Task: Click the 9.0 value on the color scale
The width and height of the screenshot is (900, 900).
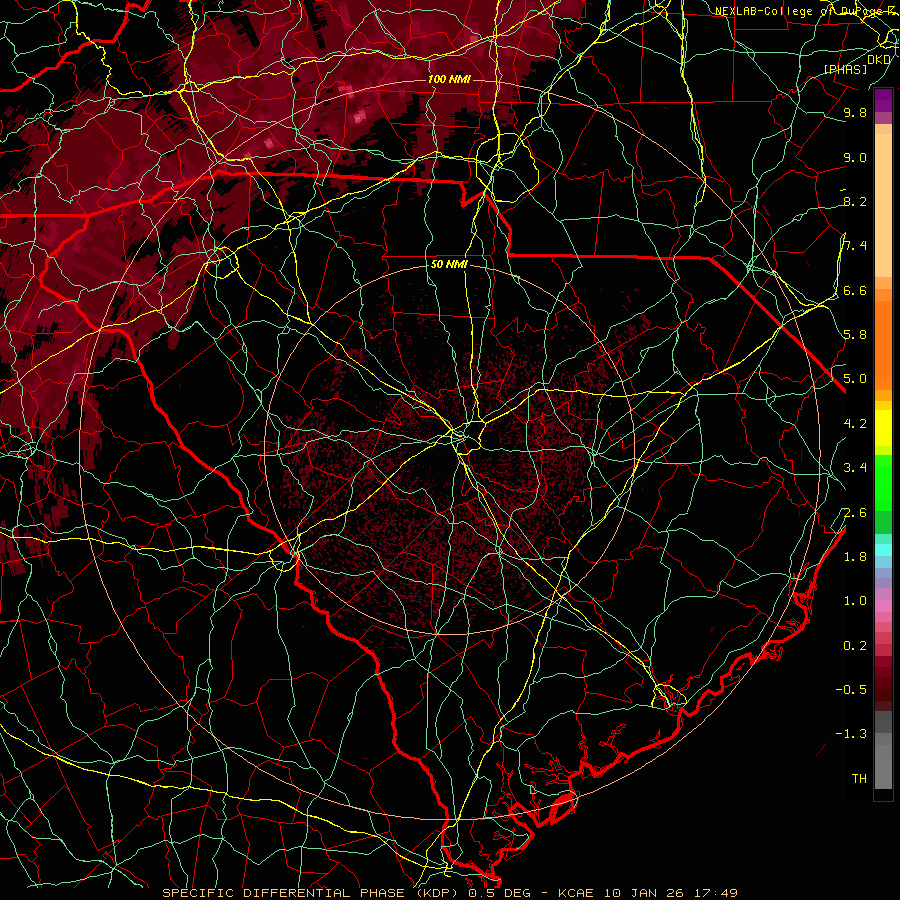Action: pos(855,158)
